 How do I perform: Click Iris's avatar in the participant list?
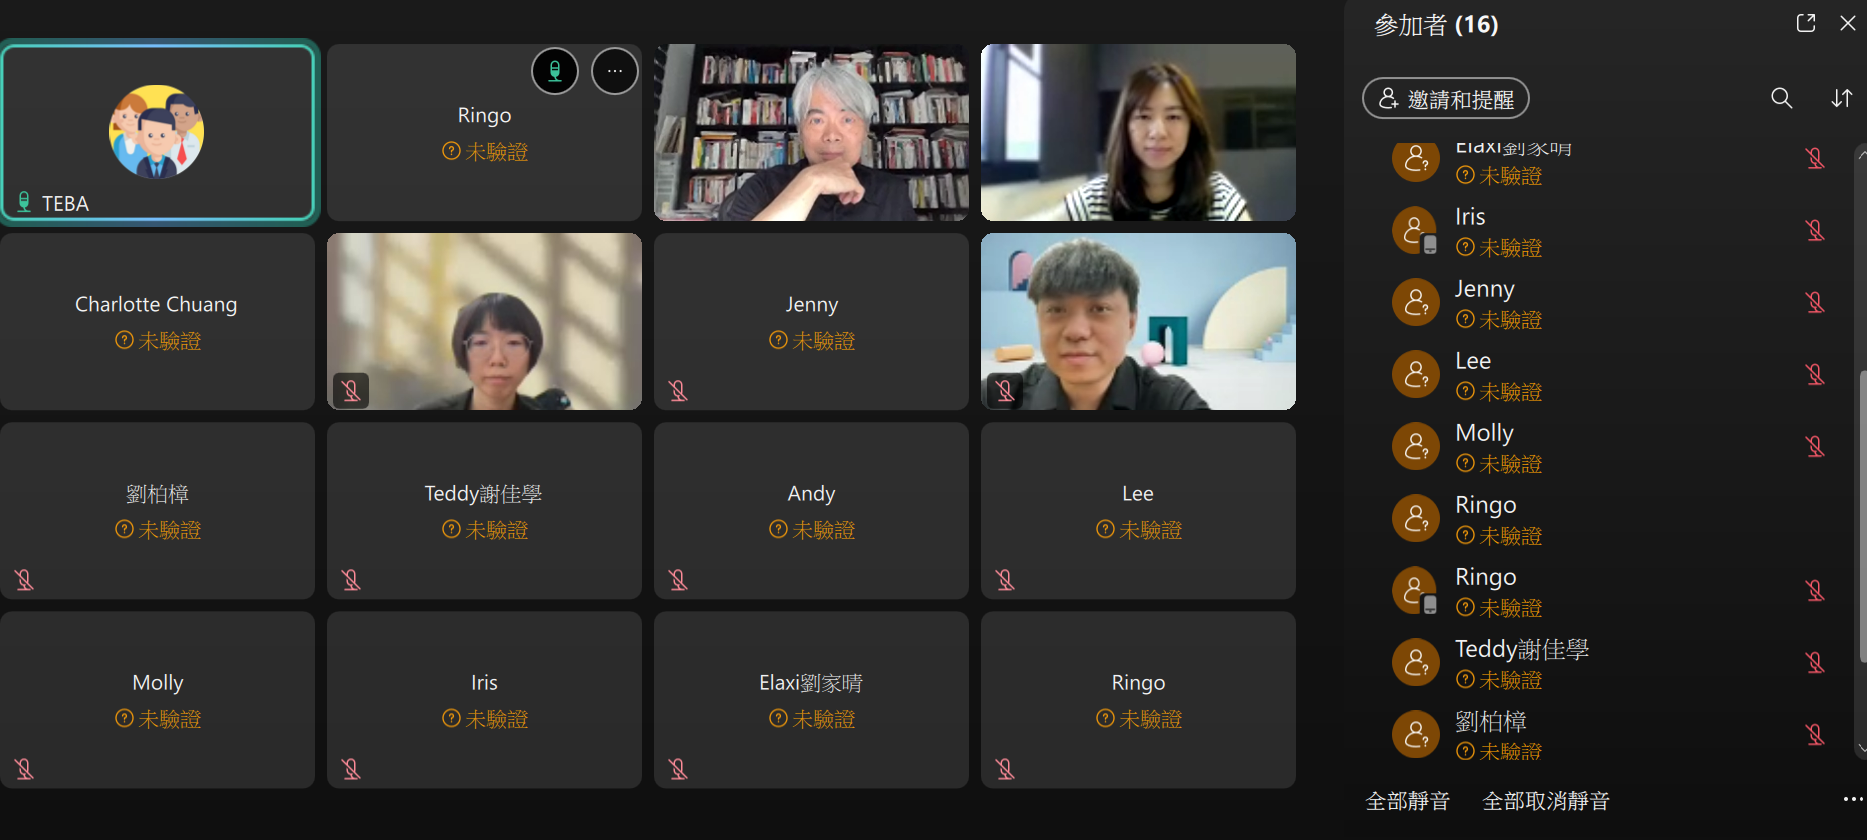click(1416, 230)
